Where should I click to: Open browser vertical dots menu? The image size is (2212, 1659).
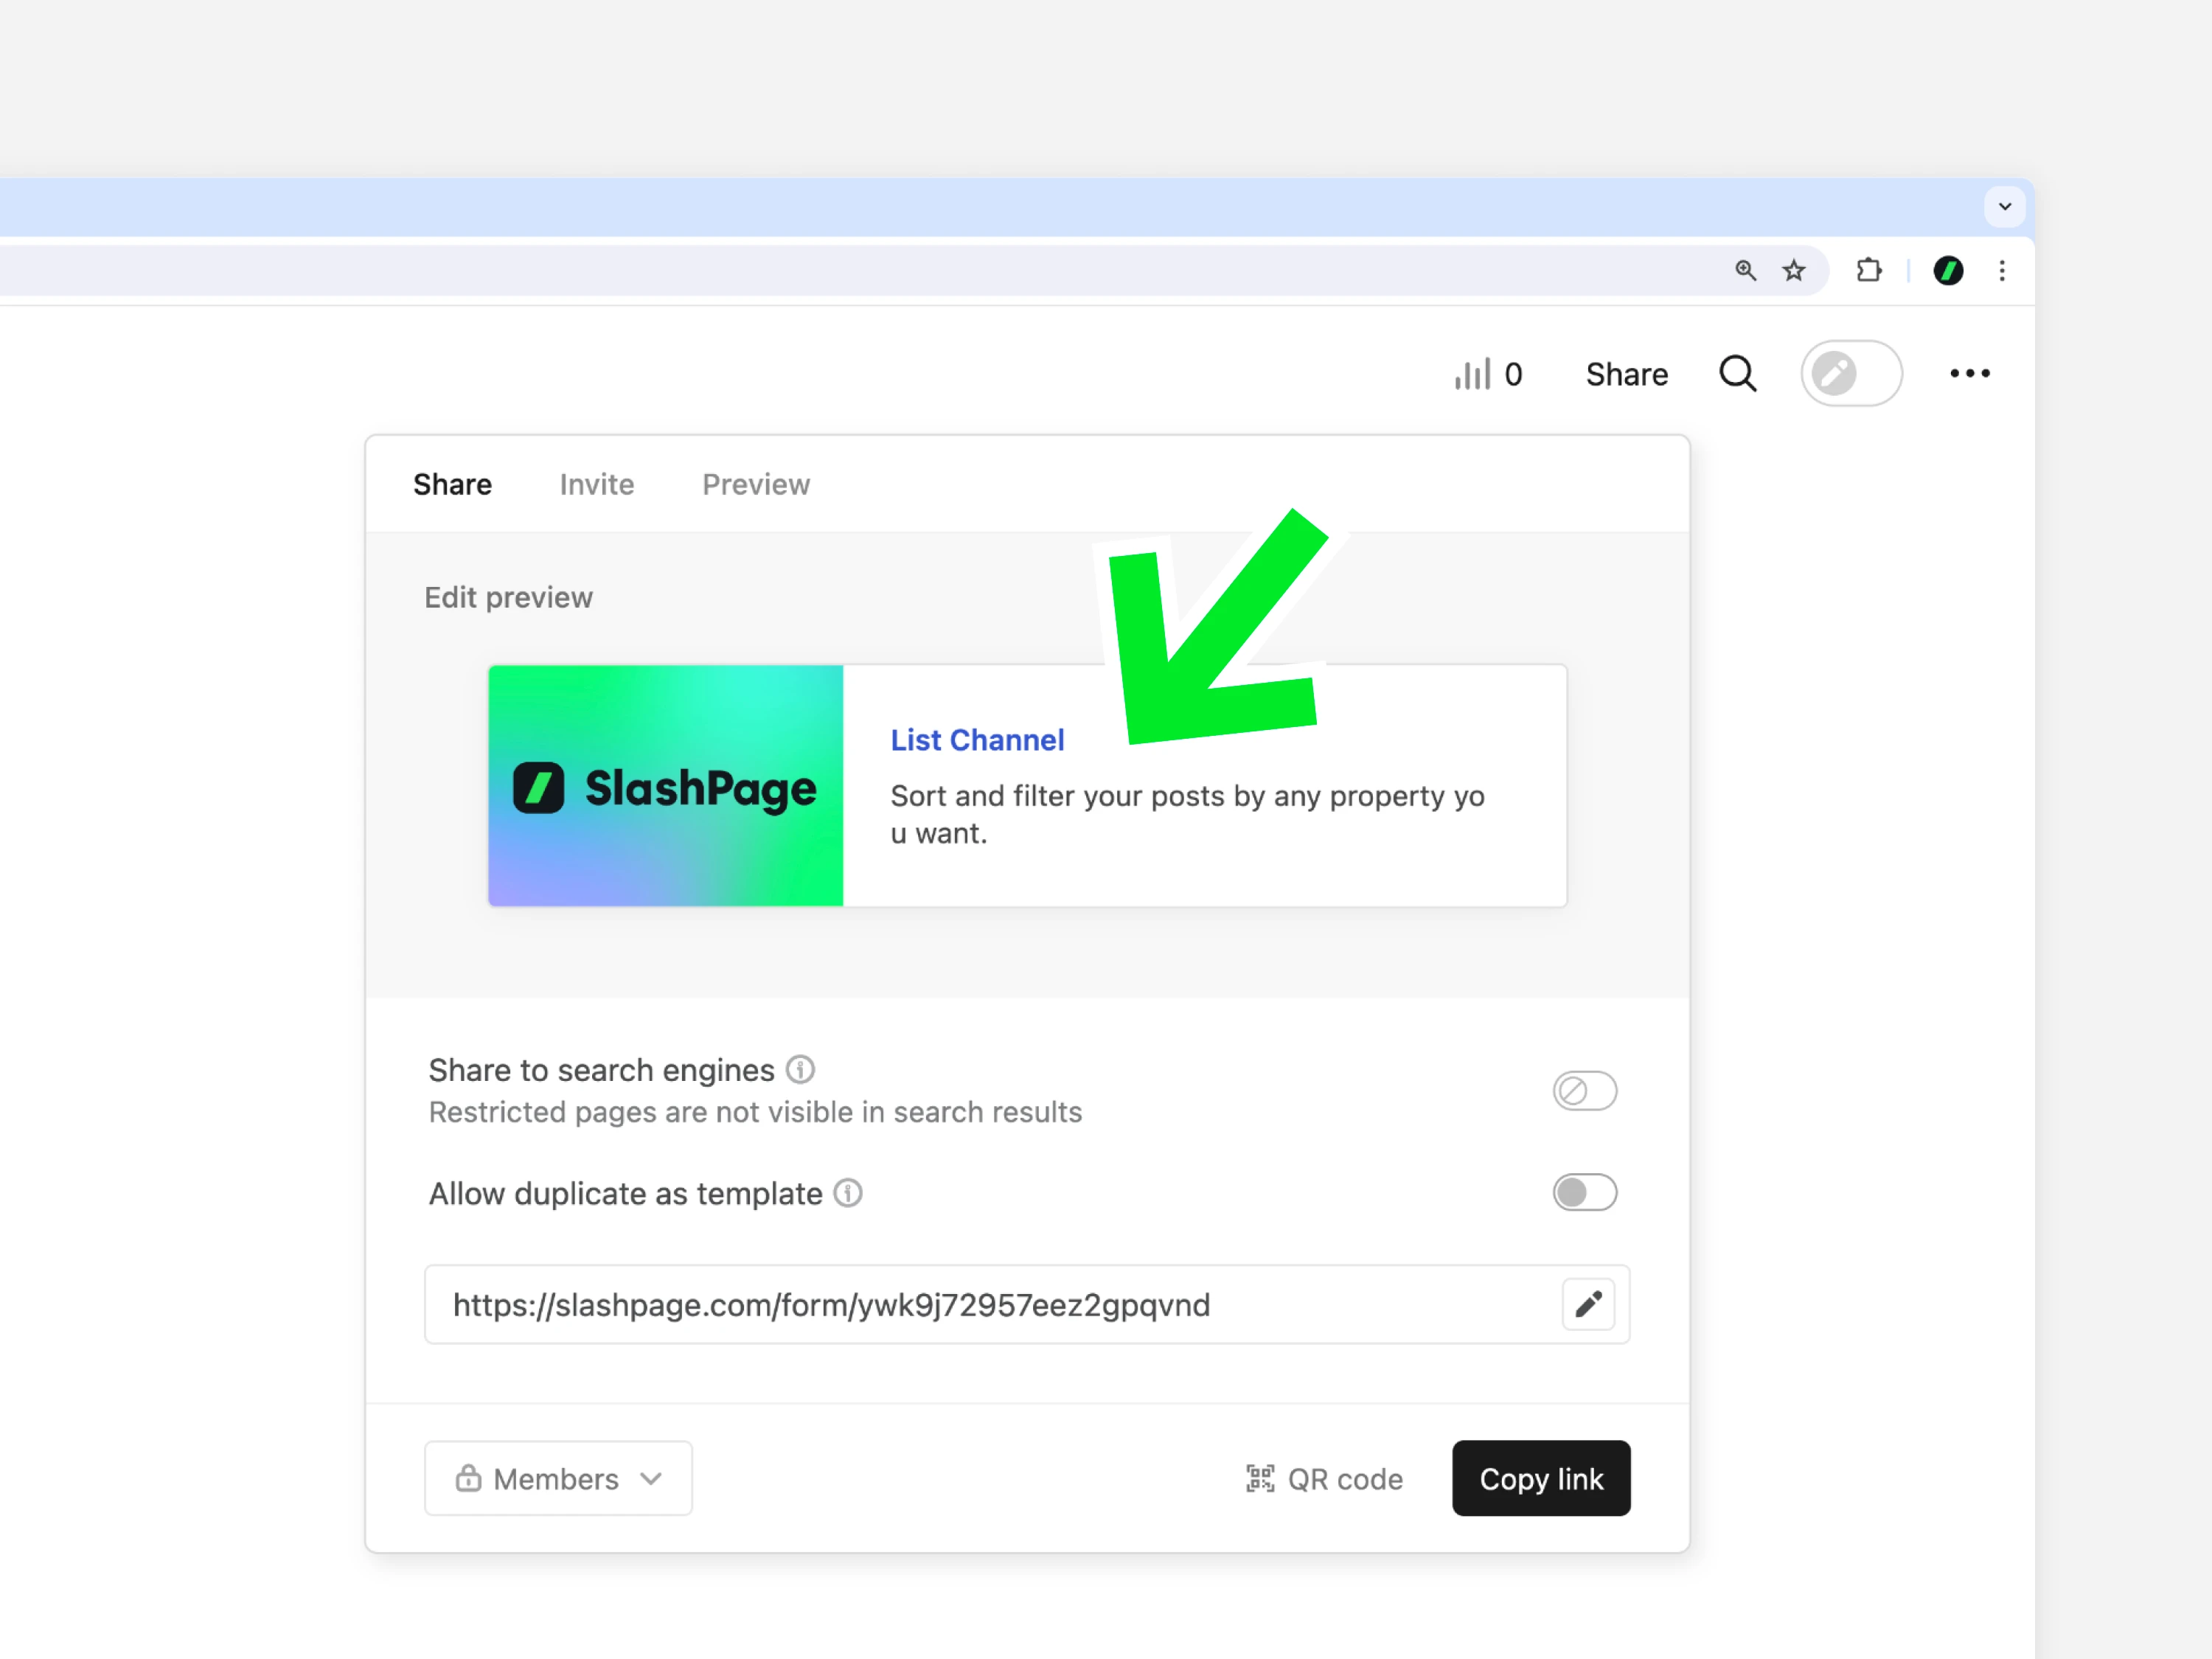click(2002, 270)
